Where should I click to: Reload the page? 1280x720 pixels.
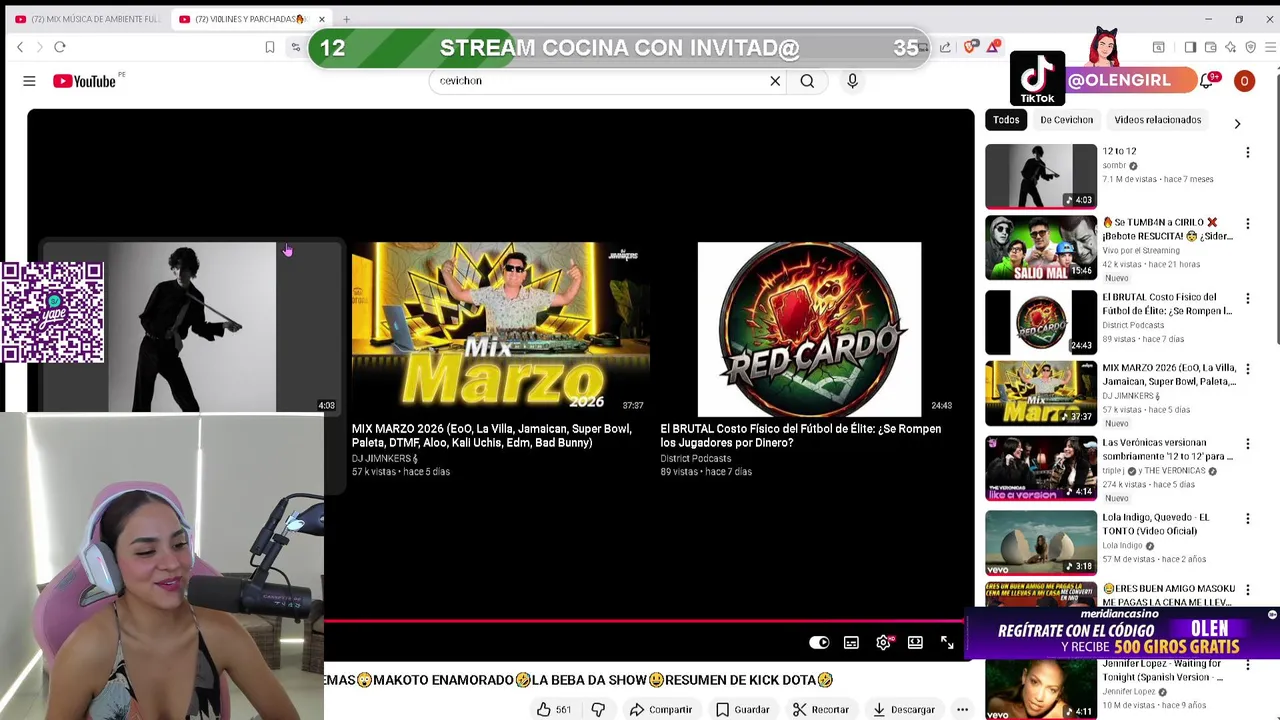coord(60,47)
